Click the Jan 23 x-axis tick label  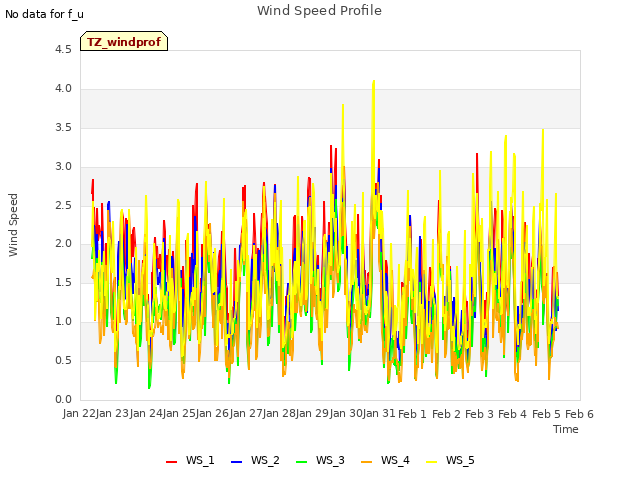pos(113,413)
